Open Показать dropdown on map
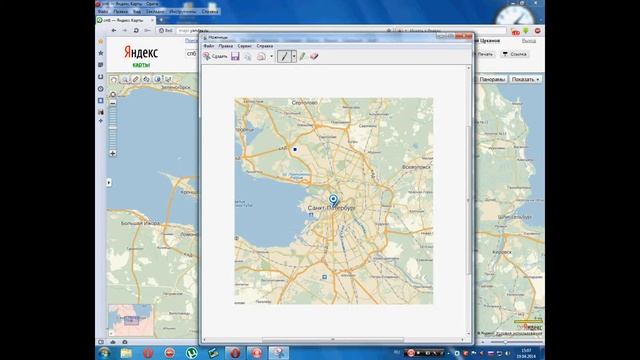Image resolution: width=640 pixels, height=360 pixels. click(x=525, y=79)
